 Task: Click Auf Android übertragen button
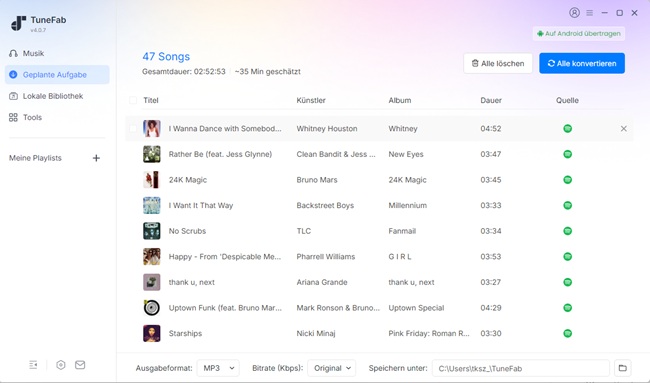pyautogui.click(x=579, y=34)
